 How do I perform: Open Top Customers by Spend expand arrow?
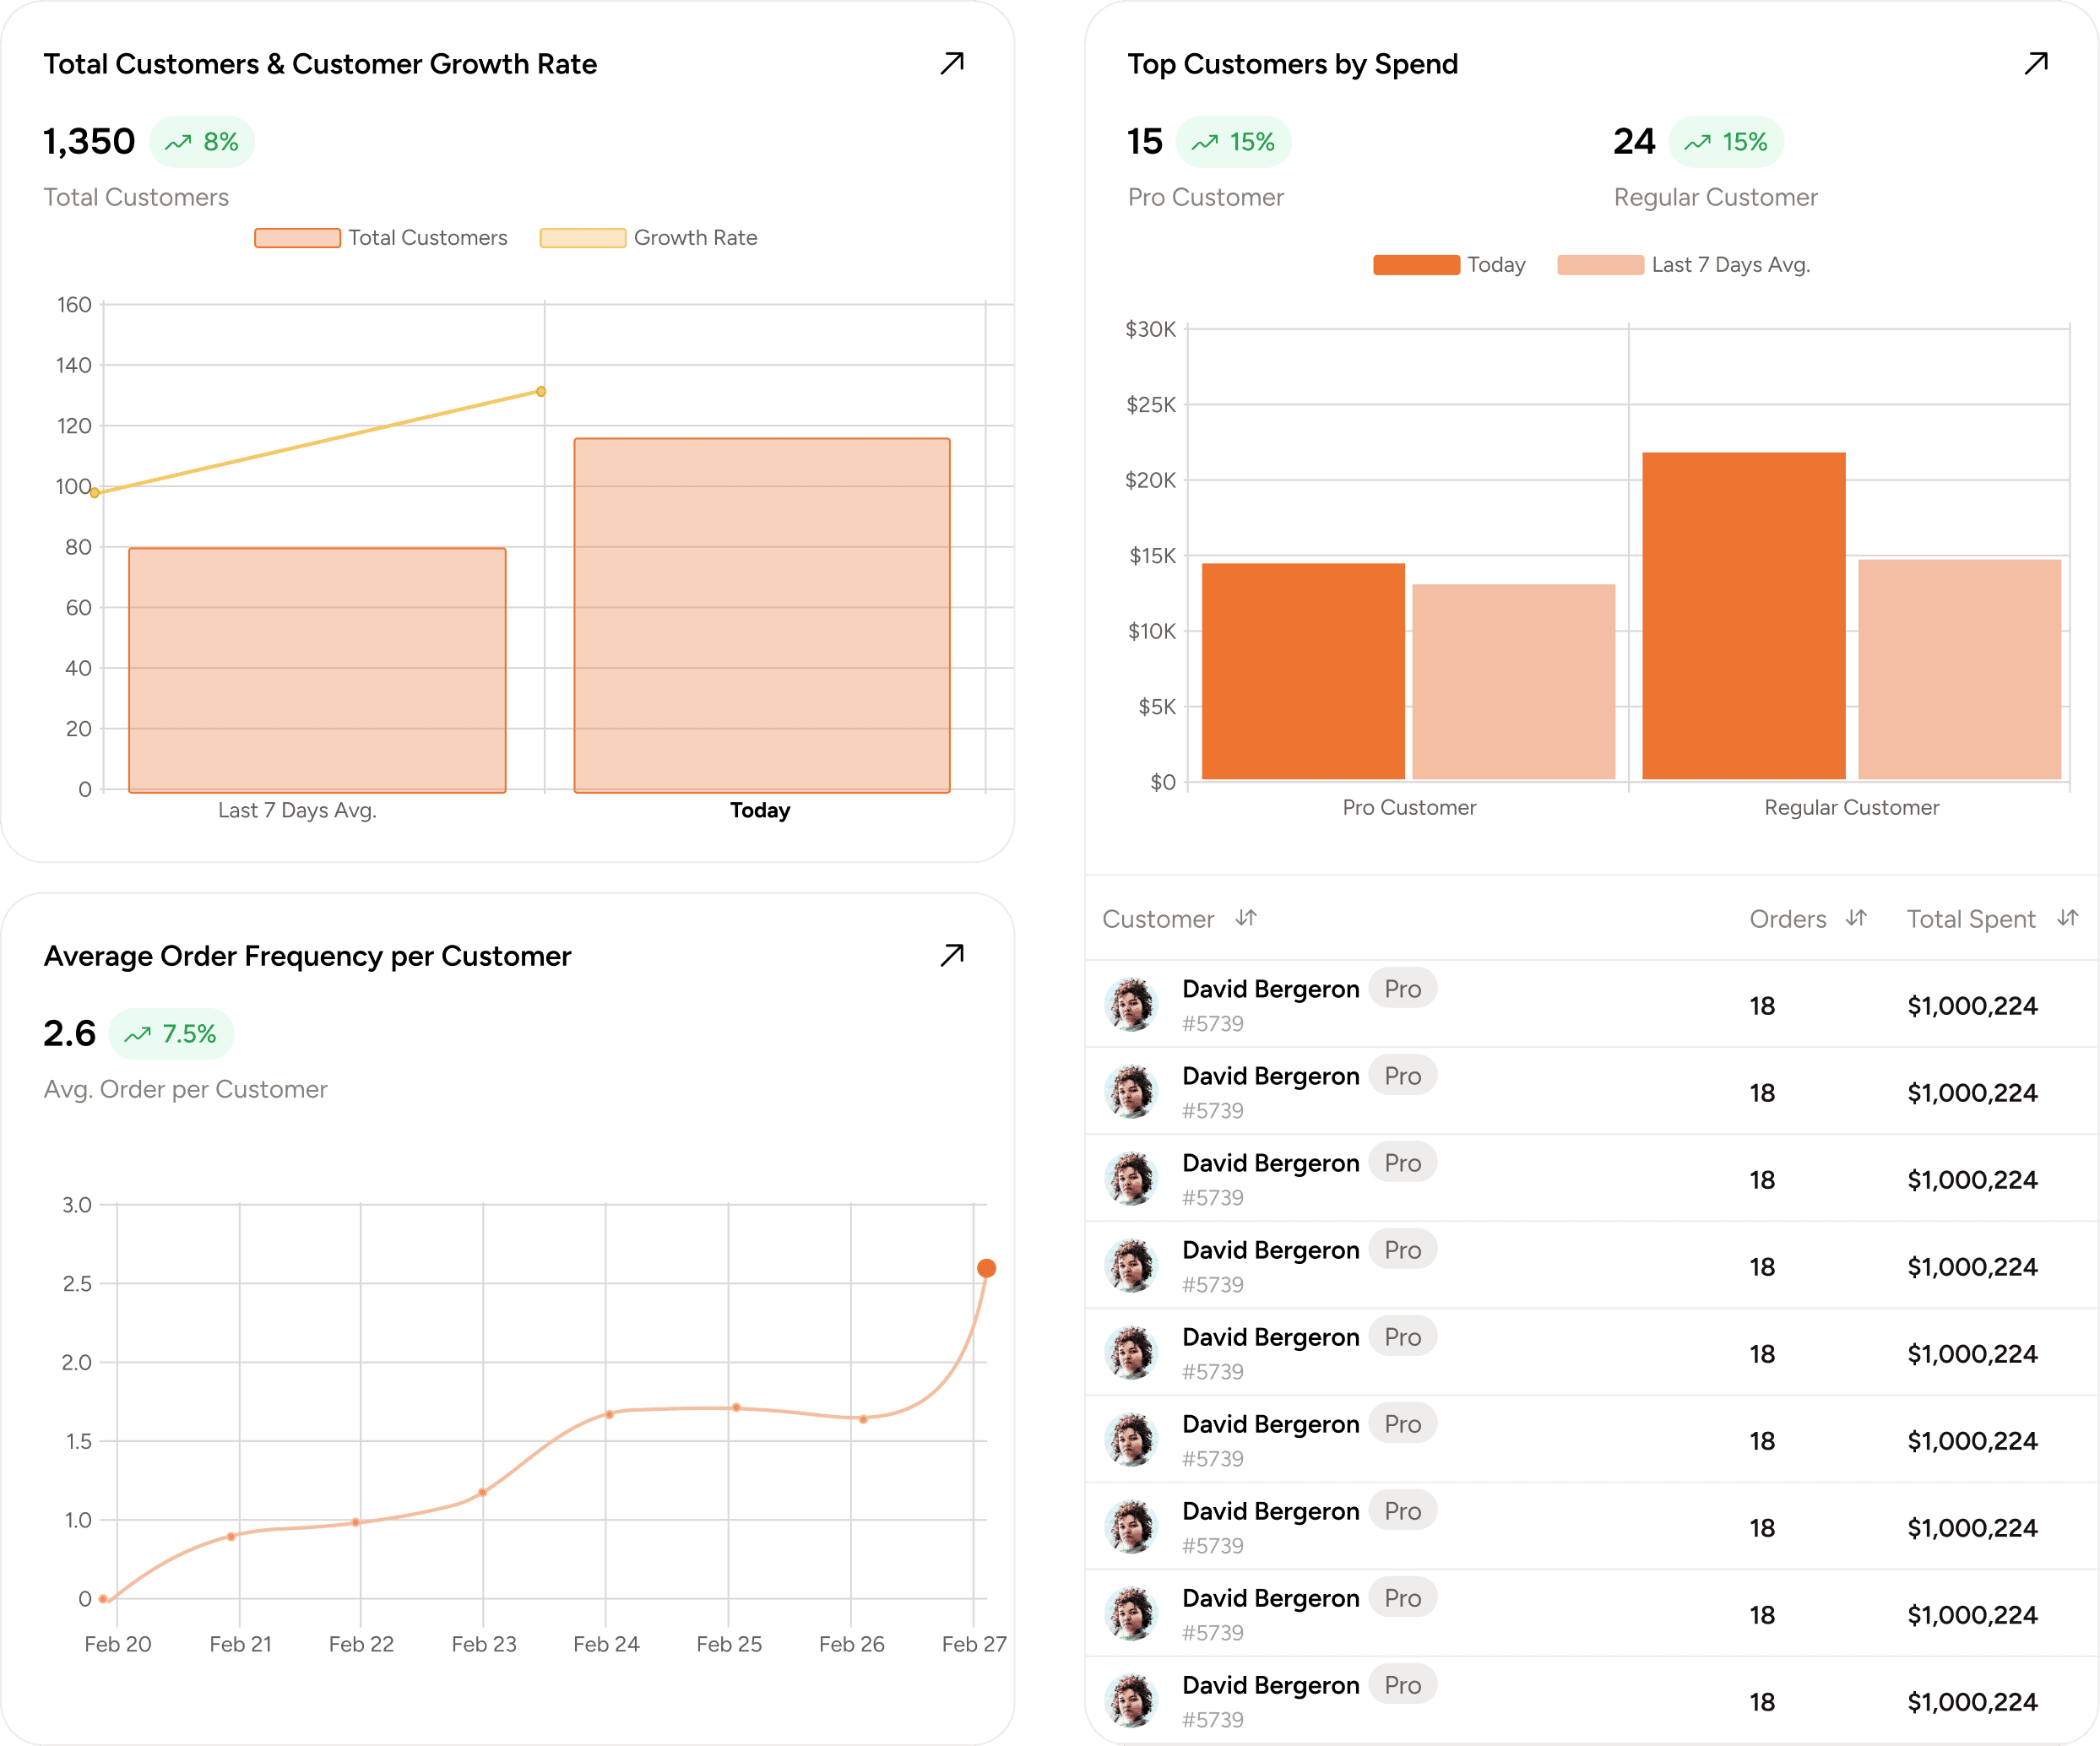point(2035,64)
